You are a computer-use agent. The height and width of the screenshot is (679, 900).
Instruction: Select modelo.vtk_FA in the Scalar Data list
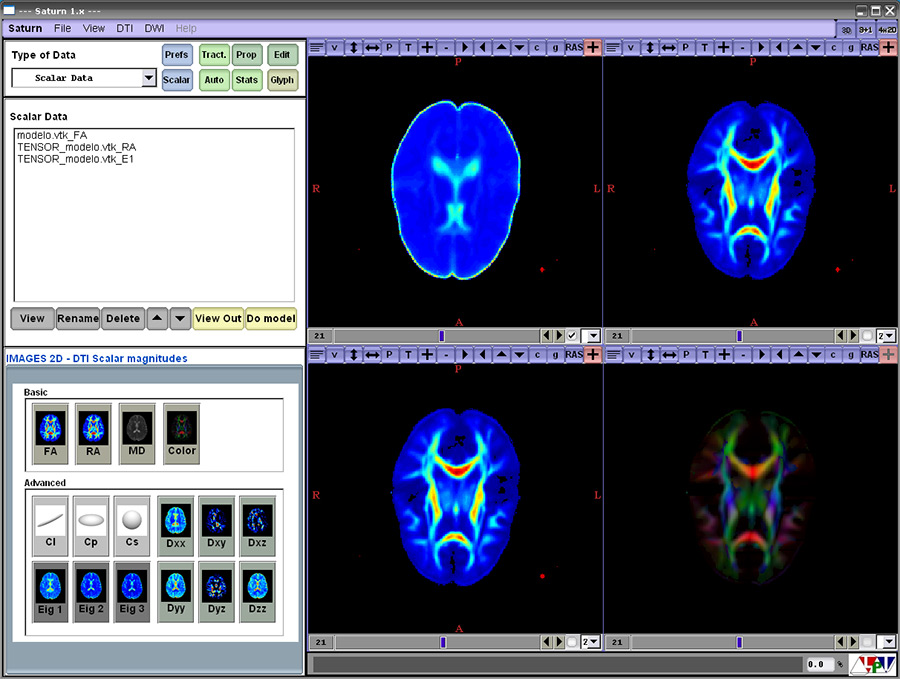(x=52, y=135)
